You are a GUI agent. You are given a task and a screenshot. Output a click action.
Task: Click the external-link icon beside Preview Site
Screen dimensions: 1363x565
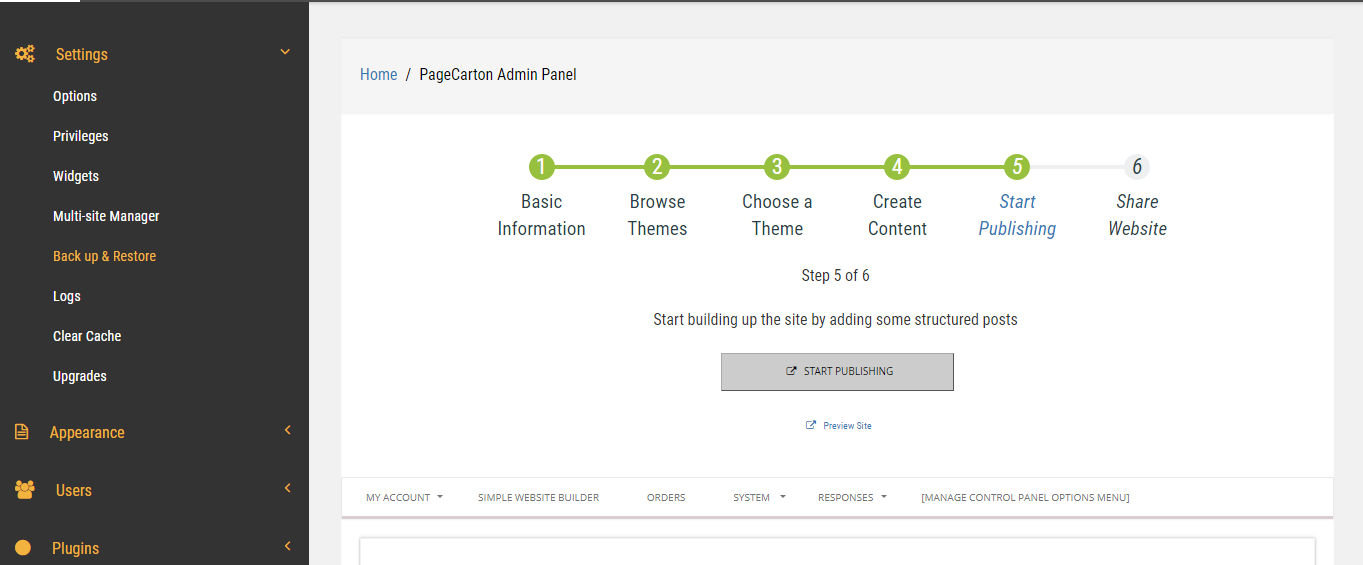(811, 425)
